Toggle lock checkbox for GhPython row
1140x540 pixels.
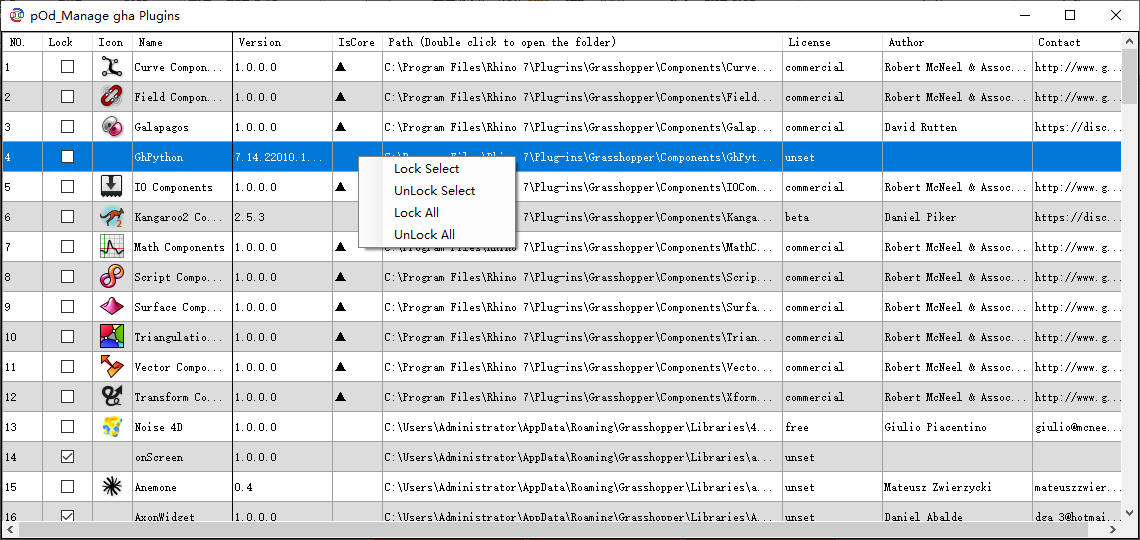click(x=67, y=156)
